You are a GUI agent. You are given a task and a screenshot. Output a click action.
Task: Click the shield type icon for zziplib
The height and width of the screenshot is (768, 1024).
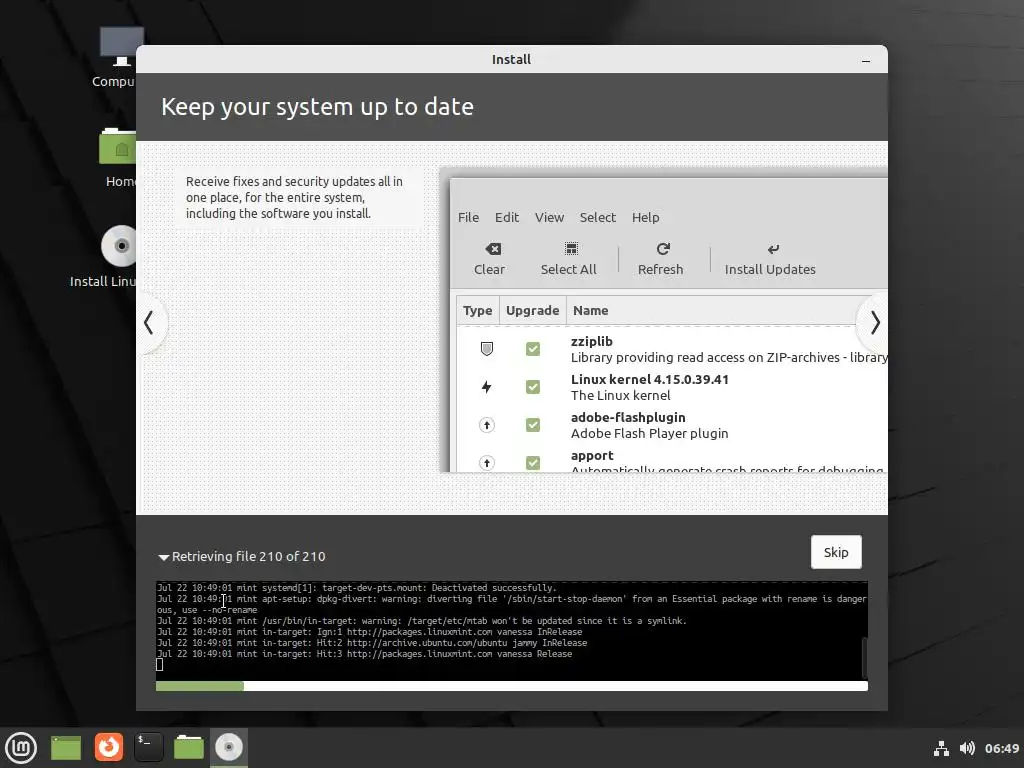487,349
